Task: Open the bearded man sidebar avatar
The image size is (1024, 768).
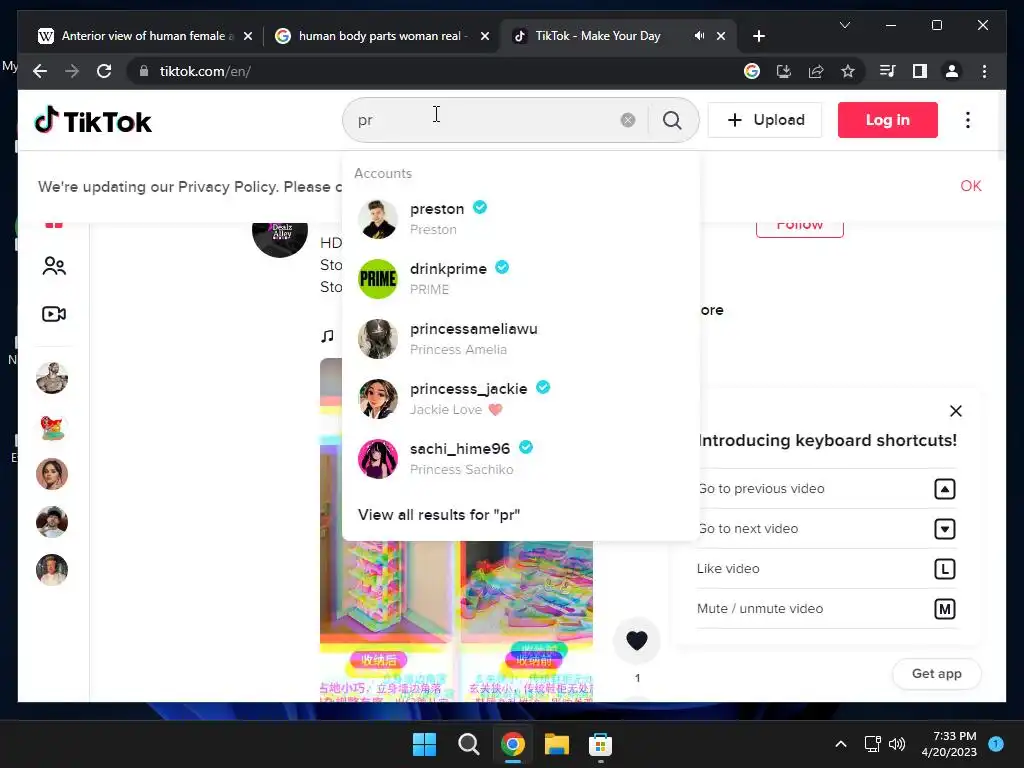Action: pyautogui.click(x=52, y=377)
